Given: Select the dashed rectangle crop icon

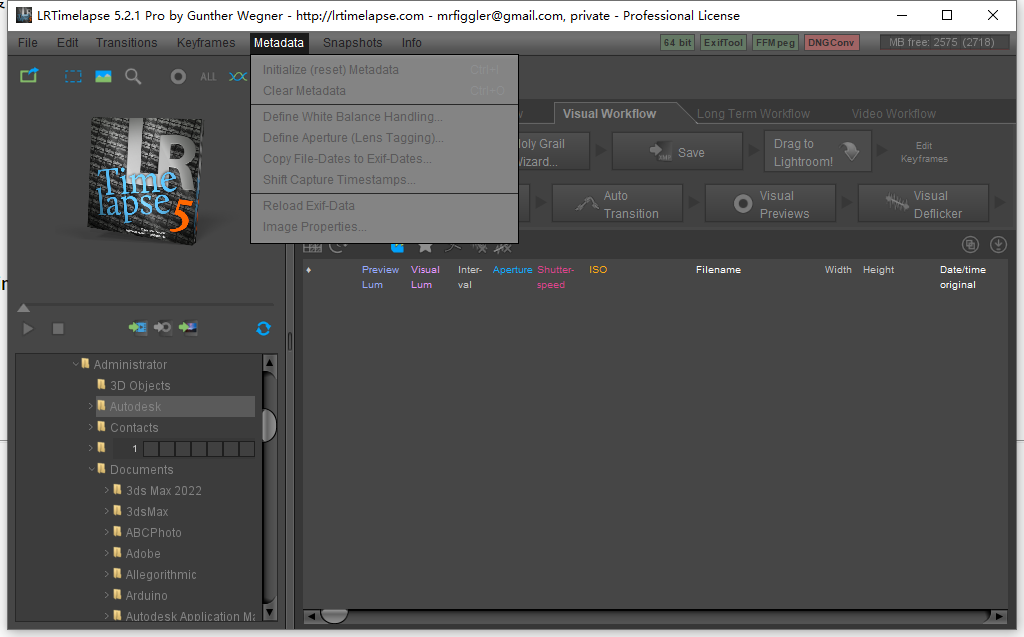Looking at the screenshot, I should coord(73,76).
